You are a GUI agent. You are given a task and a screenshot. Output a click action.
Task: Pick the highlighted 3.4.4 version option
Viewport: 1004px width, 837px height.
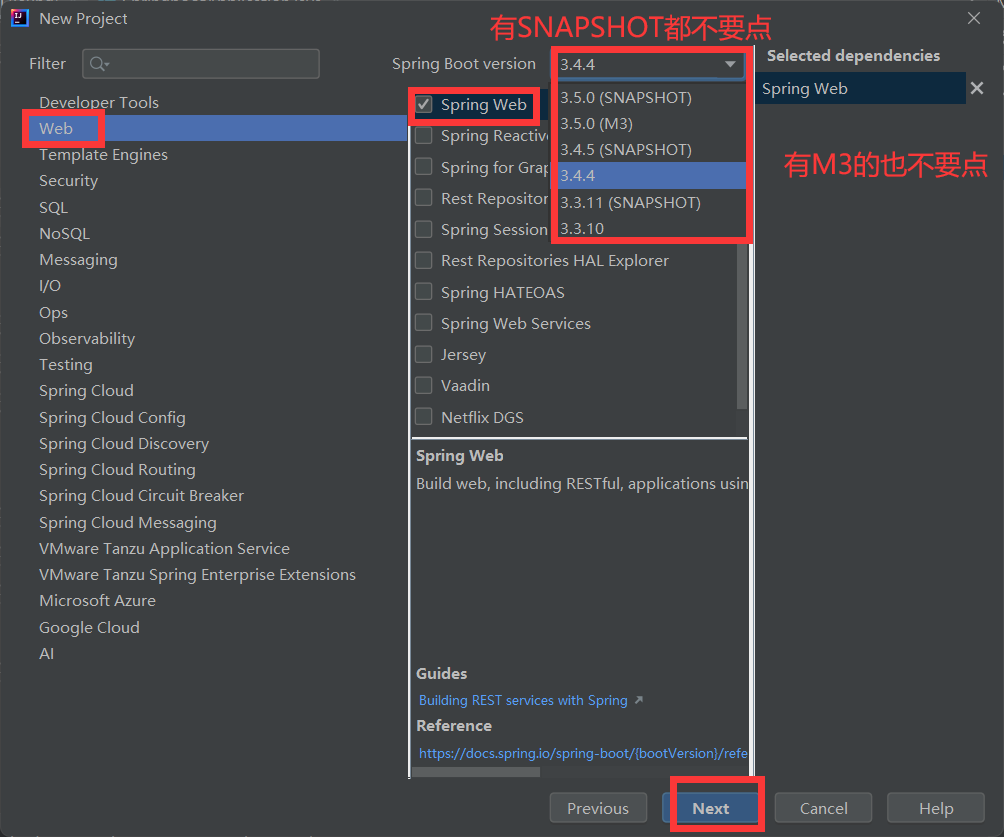(x=652, y=175)
